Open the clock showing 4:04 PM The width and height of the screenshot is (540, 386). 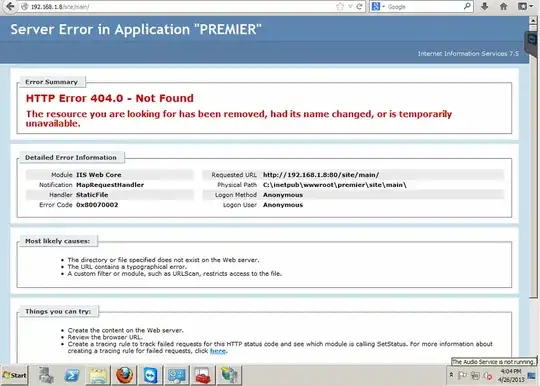coord(511,375)
